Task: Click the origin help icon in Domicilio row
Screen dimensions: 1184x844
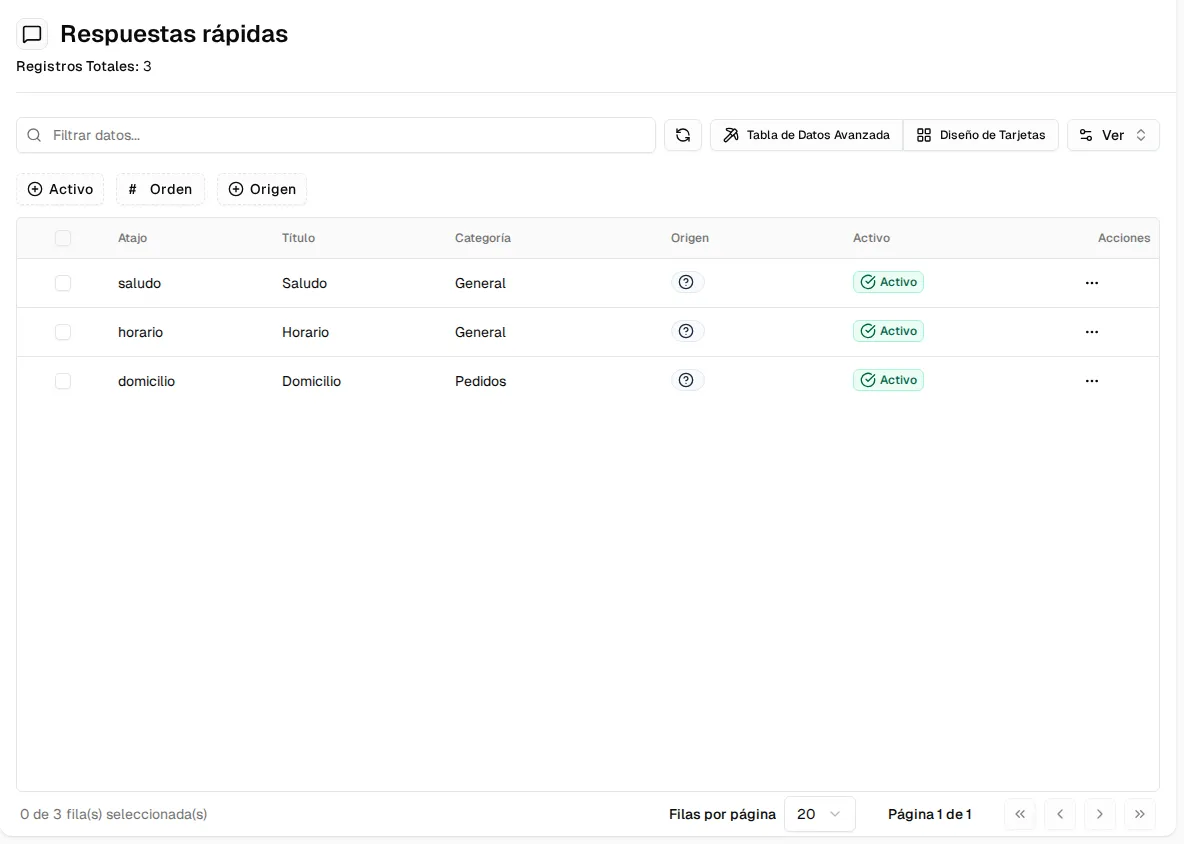Action: (x=686, y=380)
